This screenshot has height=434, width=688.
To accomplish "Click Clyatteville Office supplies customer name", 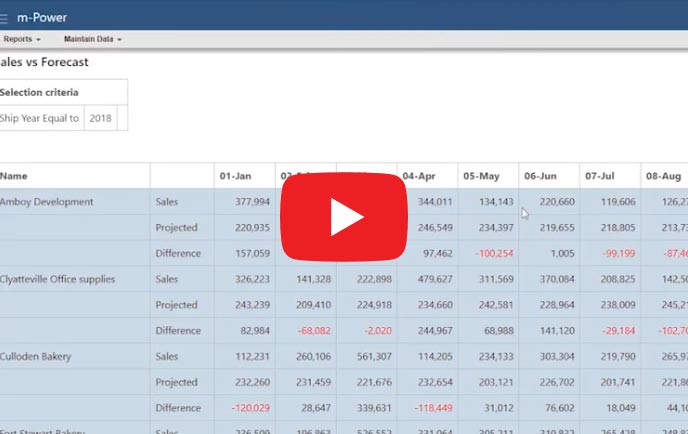I will 58,280.
